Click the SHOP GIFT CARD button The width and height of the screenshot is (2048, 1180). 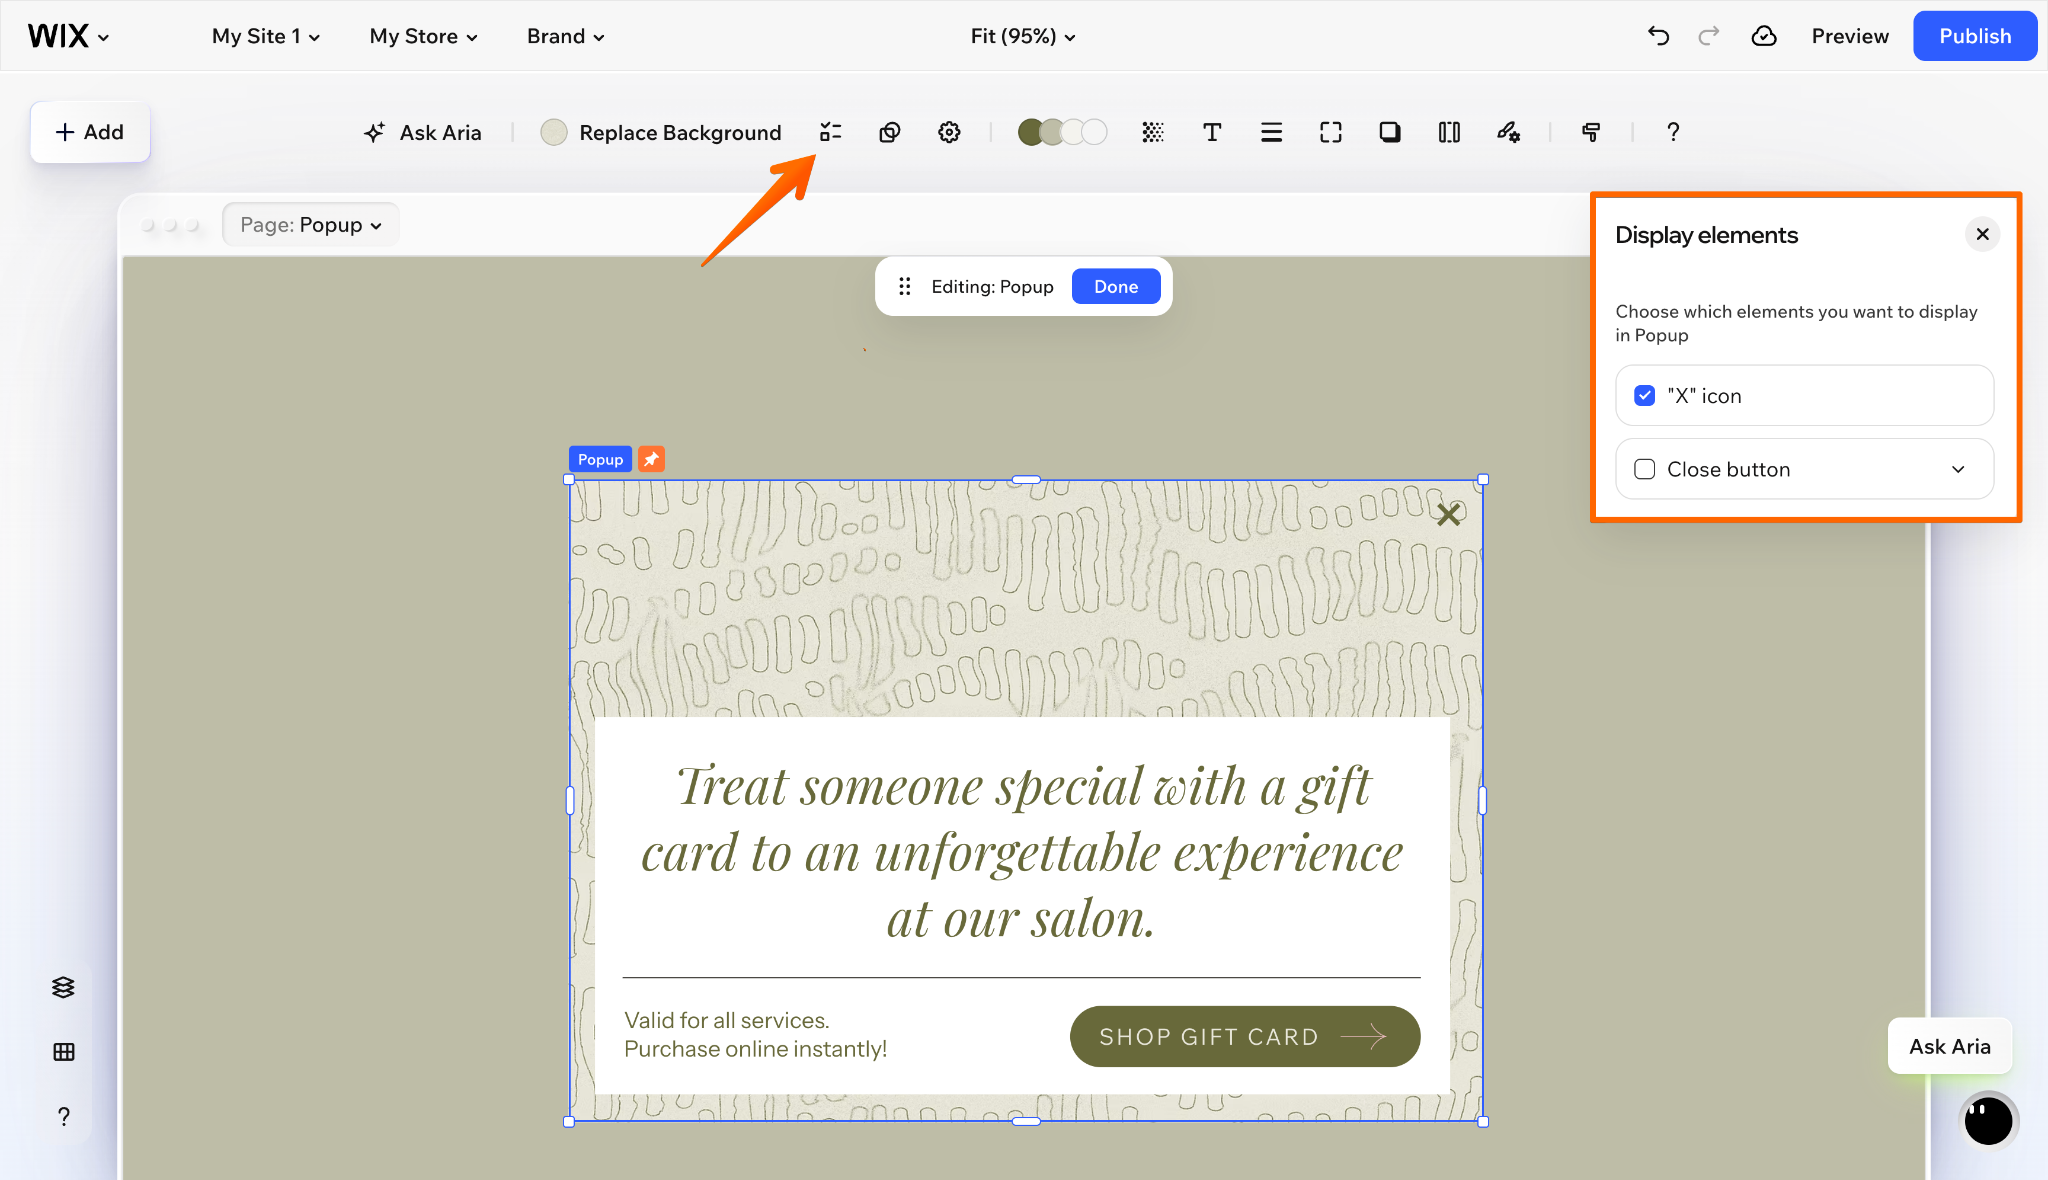coord(1245,1036)
